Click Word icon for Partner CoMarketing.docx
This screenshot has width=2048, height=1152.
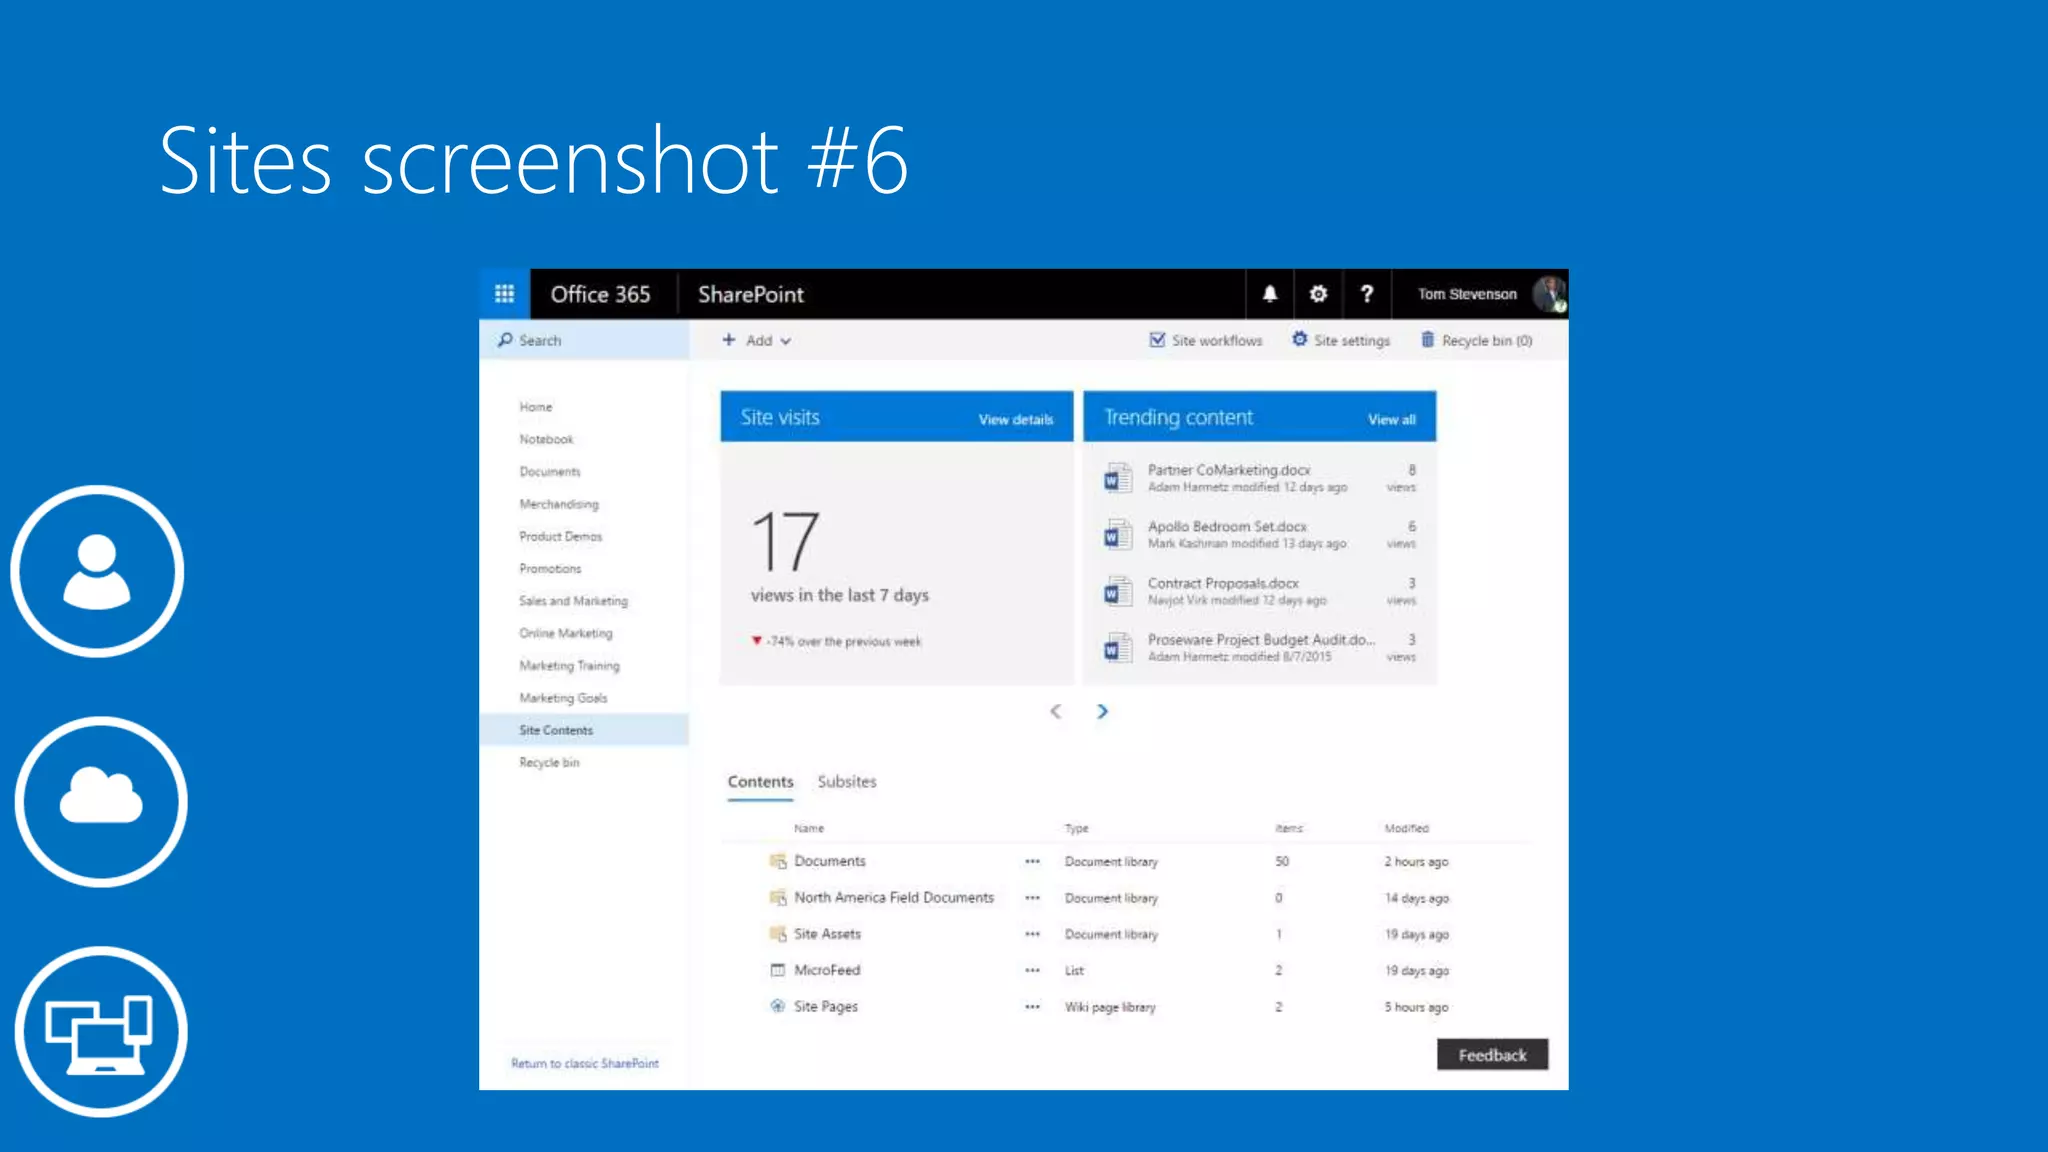1117,478
